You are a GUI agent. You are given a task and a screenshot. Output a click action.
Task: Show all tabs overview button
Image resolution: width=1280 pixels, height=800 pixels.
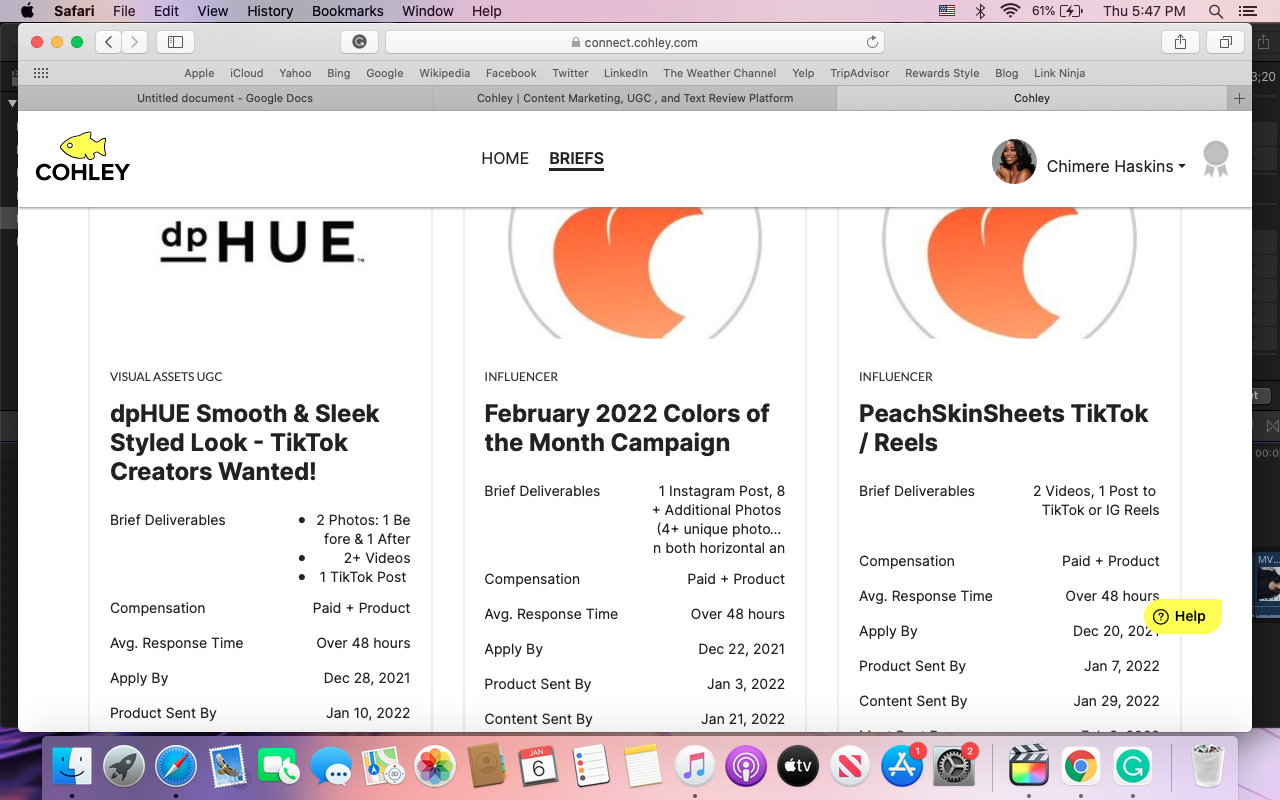coord(1225,42)
